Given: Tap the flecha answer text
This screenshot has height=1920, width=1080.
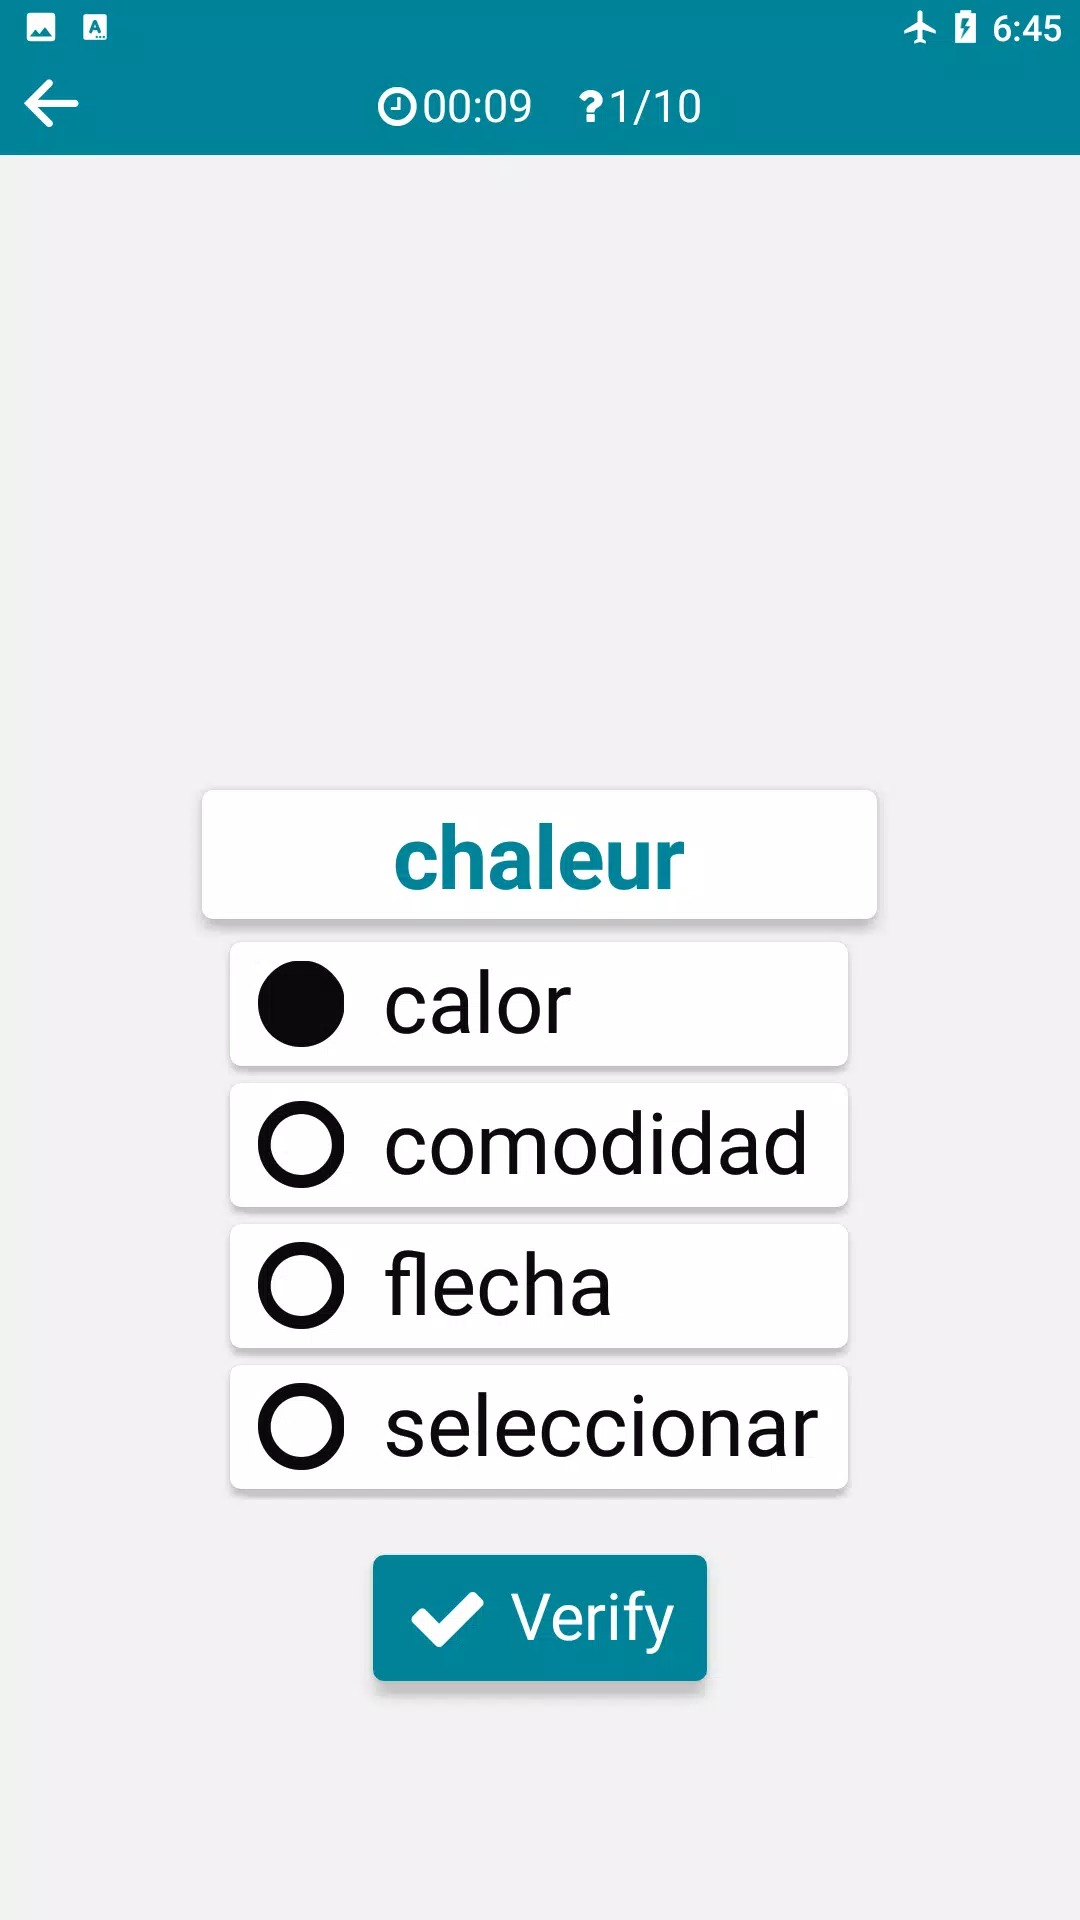Looking at the screenshot, I should (498, 1286).
